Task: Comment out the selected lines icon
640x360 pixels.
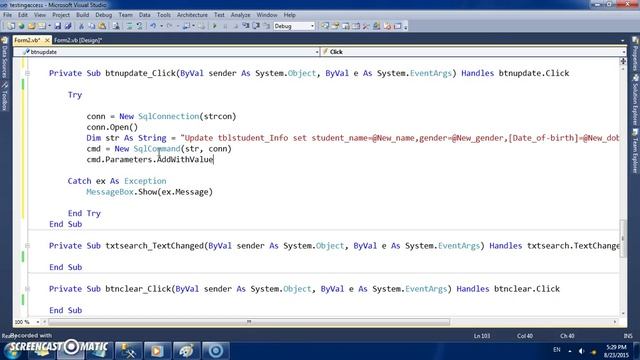Action: point(129,26)
